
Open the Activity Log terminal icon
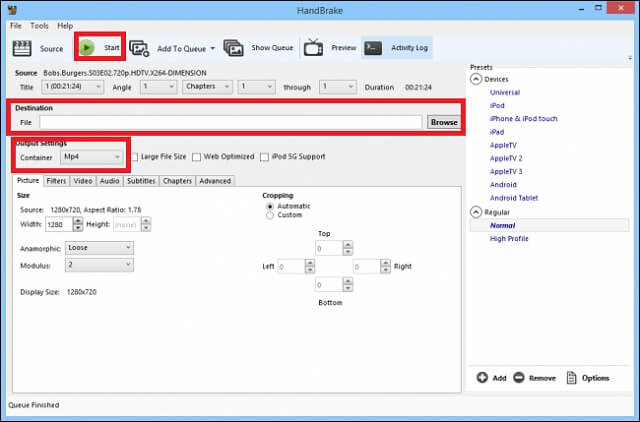(373, 48)
